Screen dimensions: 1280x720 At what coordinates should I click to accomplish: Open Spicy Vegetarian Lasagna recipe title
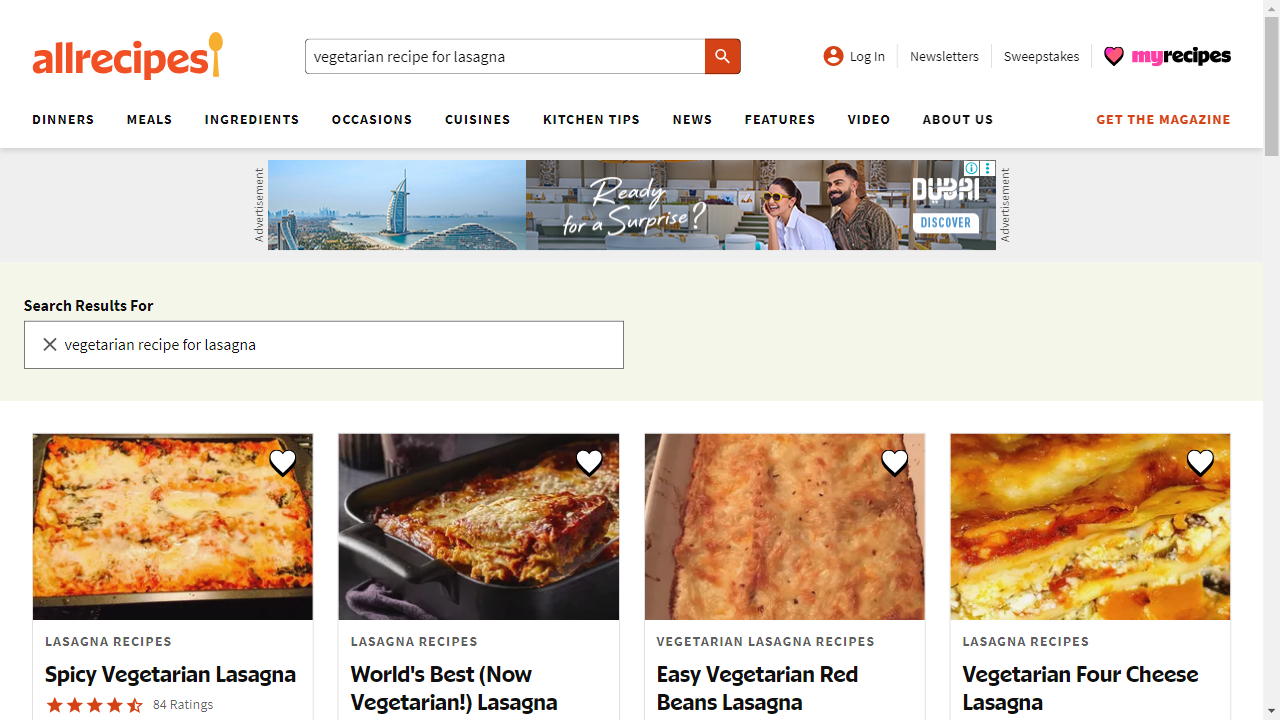pyautogui.click(x=170, y=674)
